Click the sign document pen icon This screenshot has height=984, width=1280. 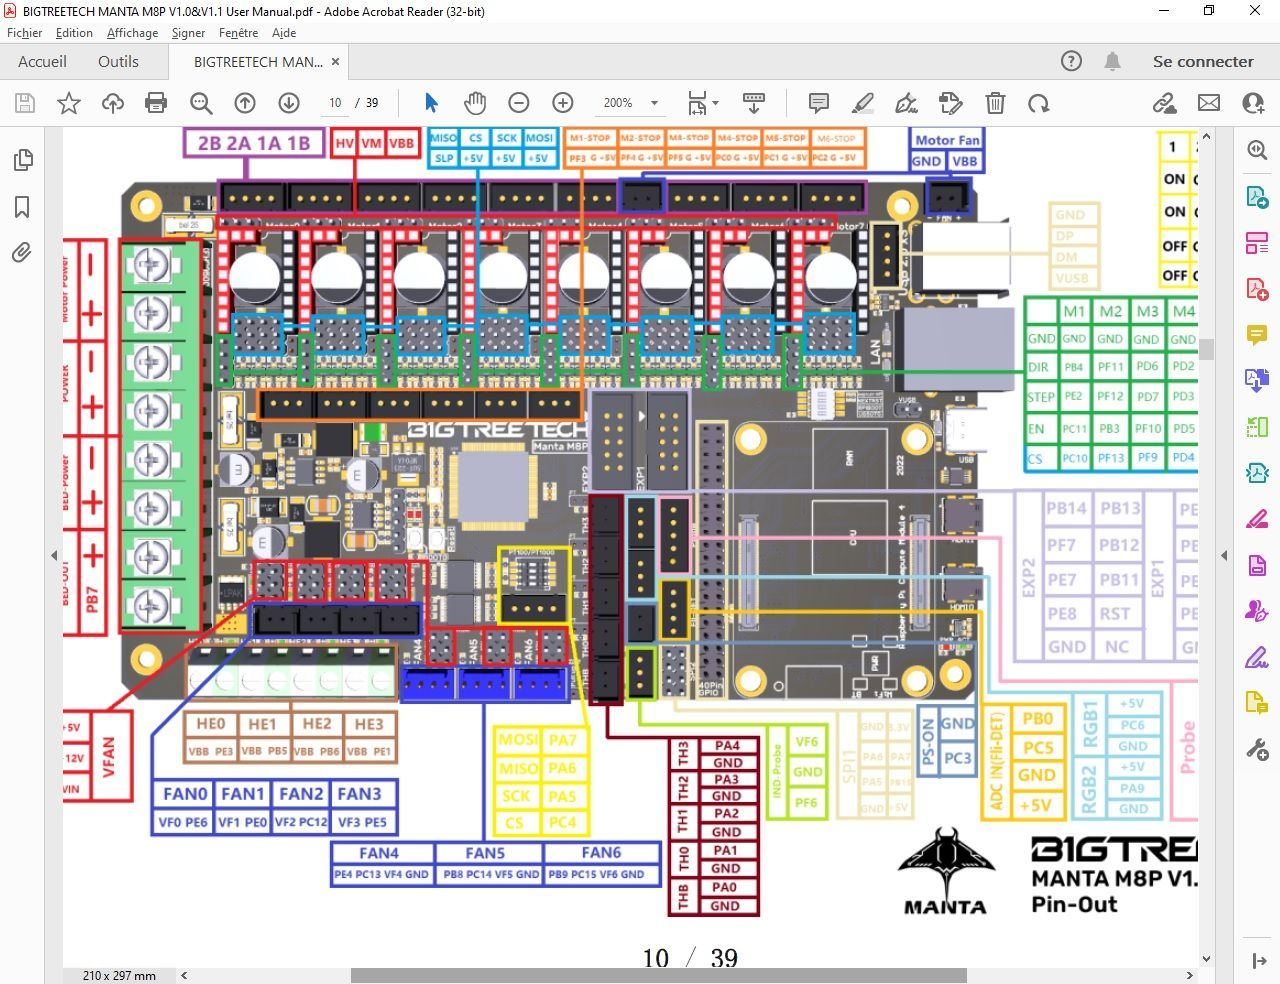point(907,103)
